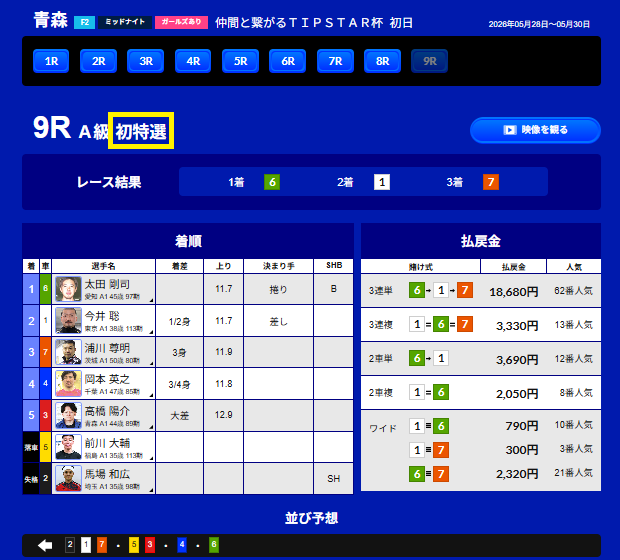Click the 3,690円 2車単 payout
This screenshot has height=560, width=620.
tap(517, 360)
